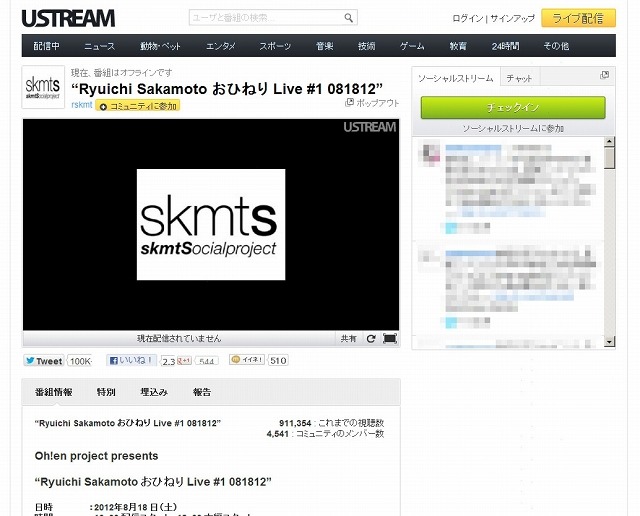Open ゲーム category

412,46
